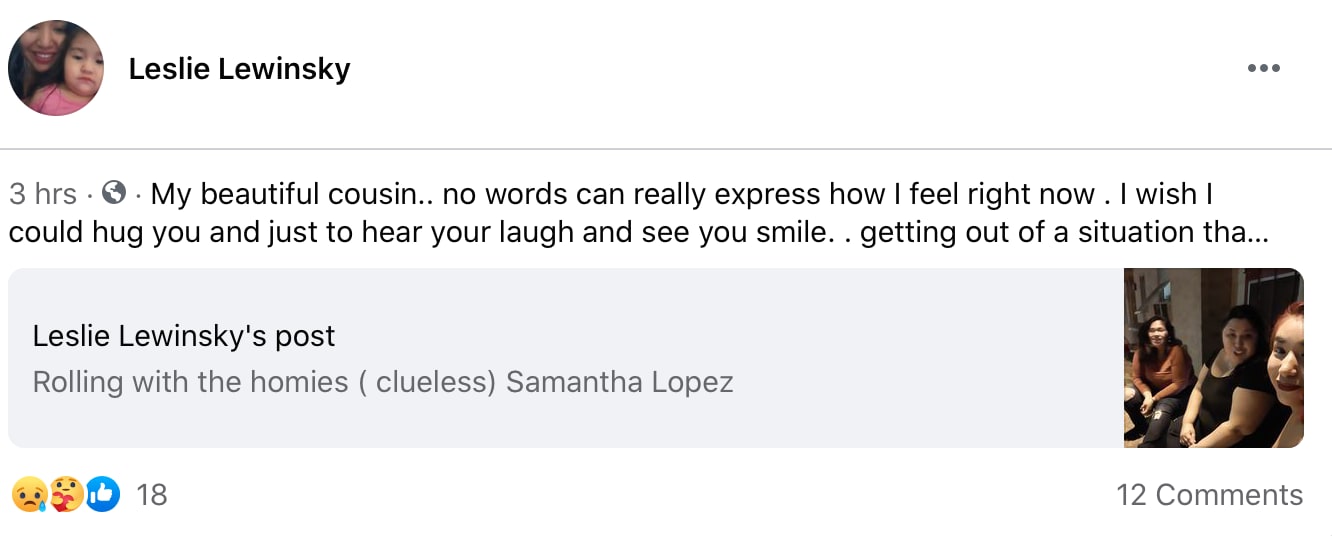Click the "Leslie Lewinsky's post" preview title

click(183, 336)
